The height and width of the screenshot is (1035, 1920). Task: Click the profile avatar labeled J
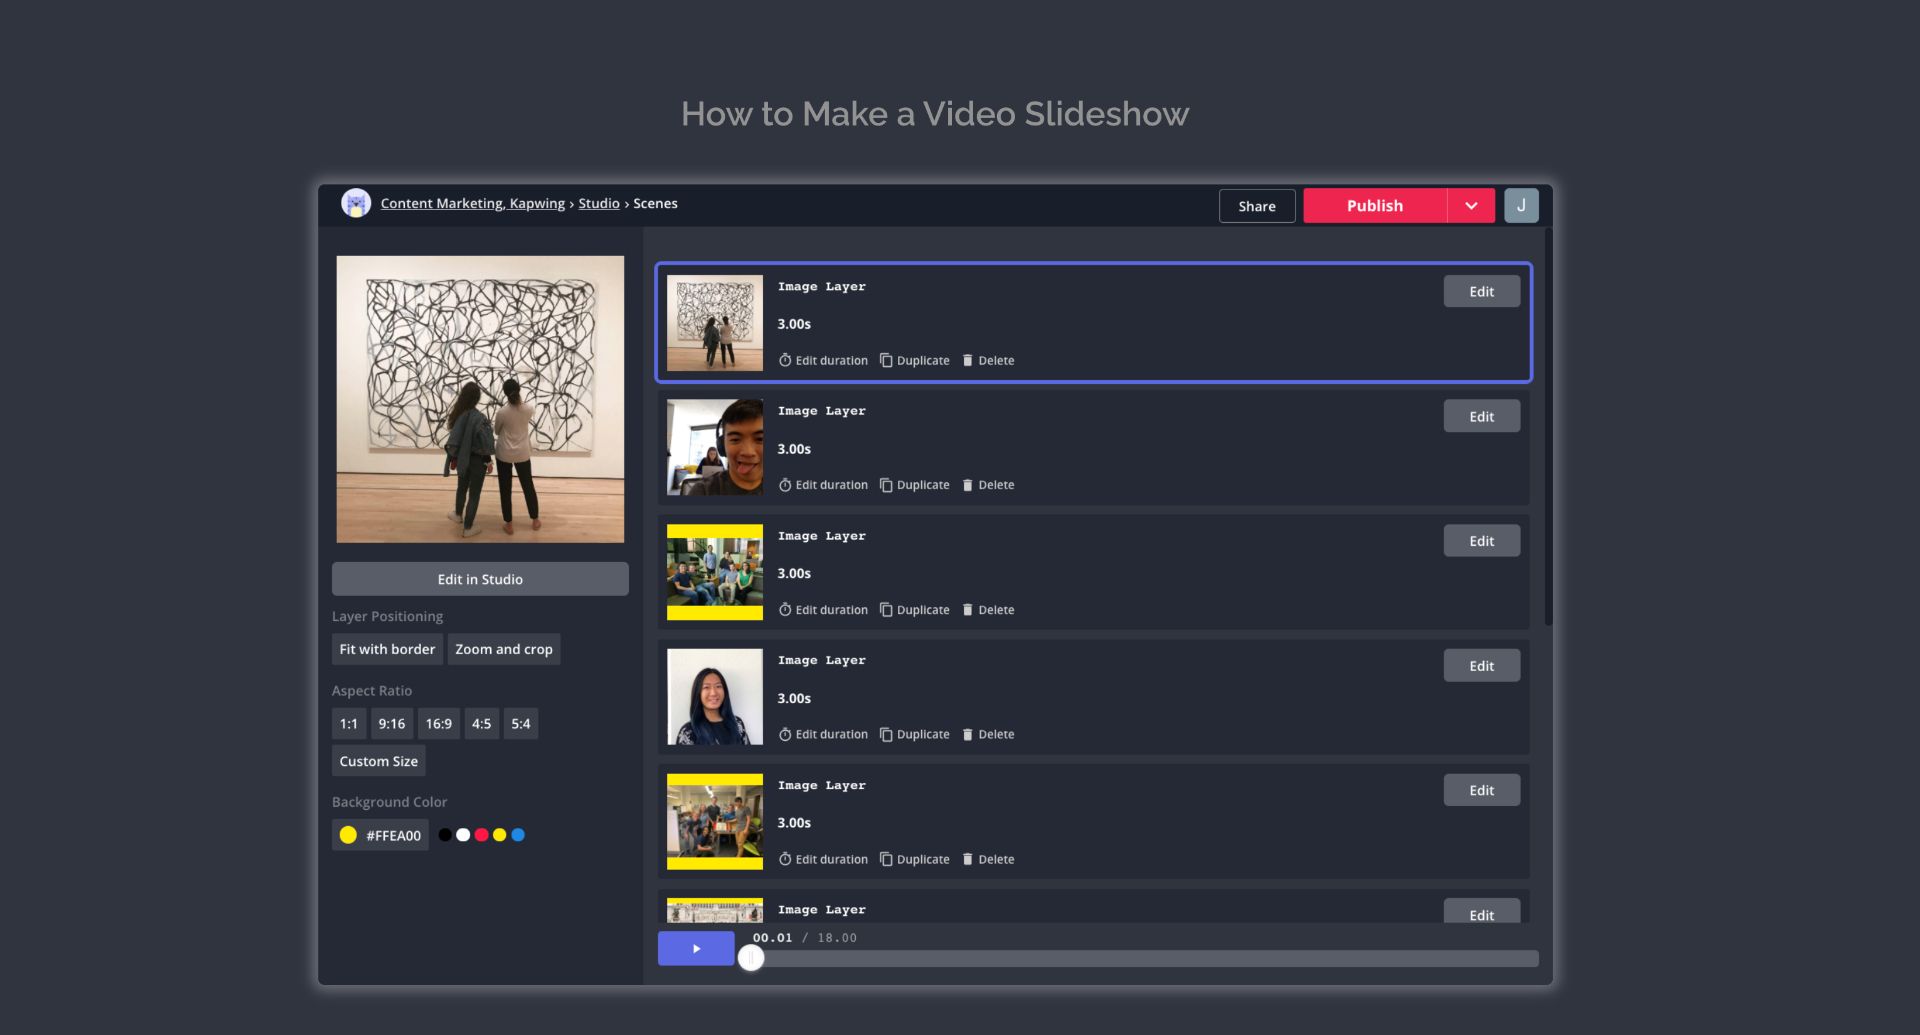click(1521, 205)
